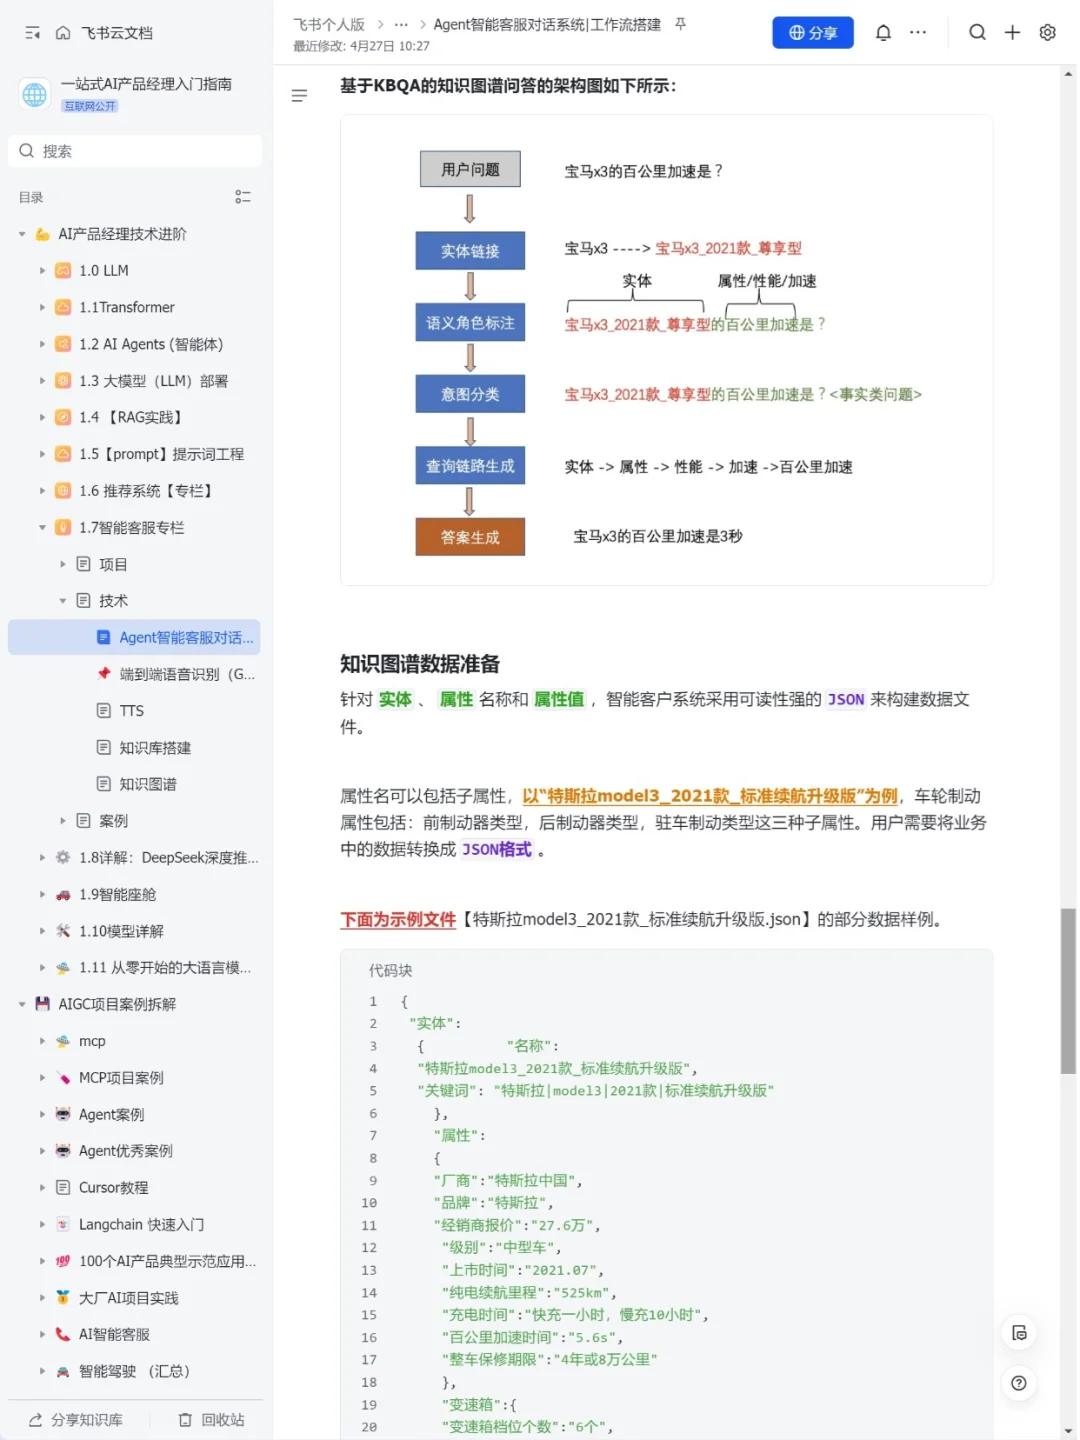The height and width of the screenshot is (1440, 1080).
Task: Expand the 案例 folder arrow
Action: click(62, 821)
